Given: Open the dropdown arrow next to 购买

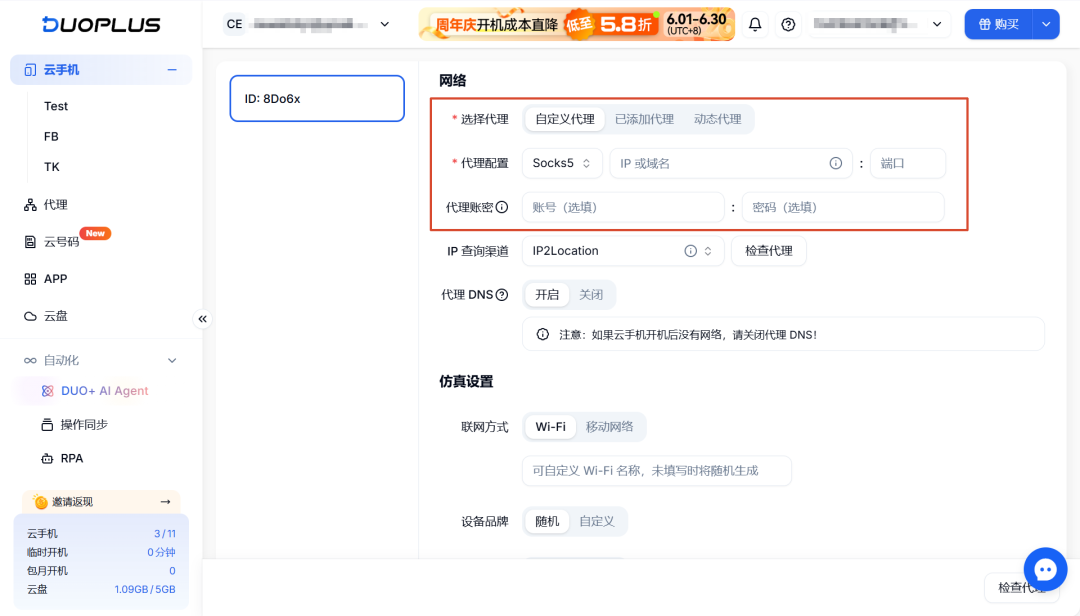Looking at the screenshot, I should (x=1046, y=24).
